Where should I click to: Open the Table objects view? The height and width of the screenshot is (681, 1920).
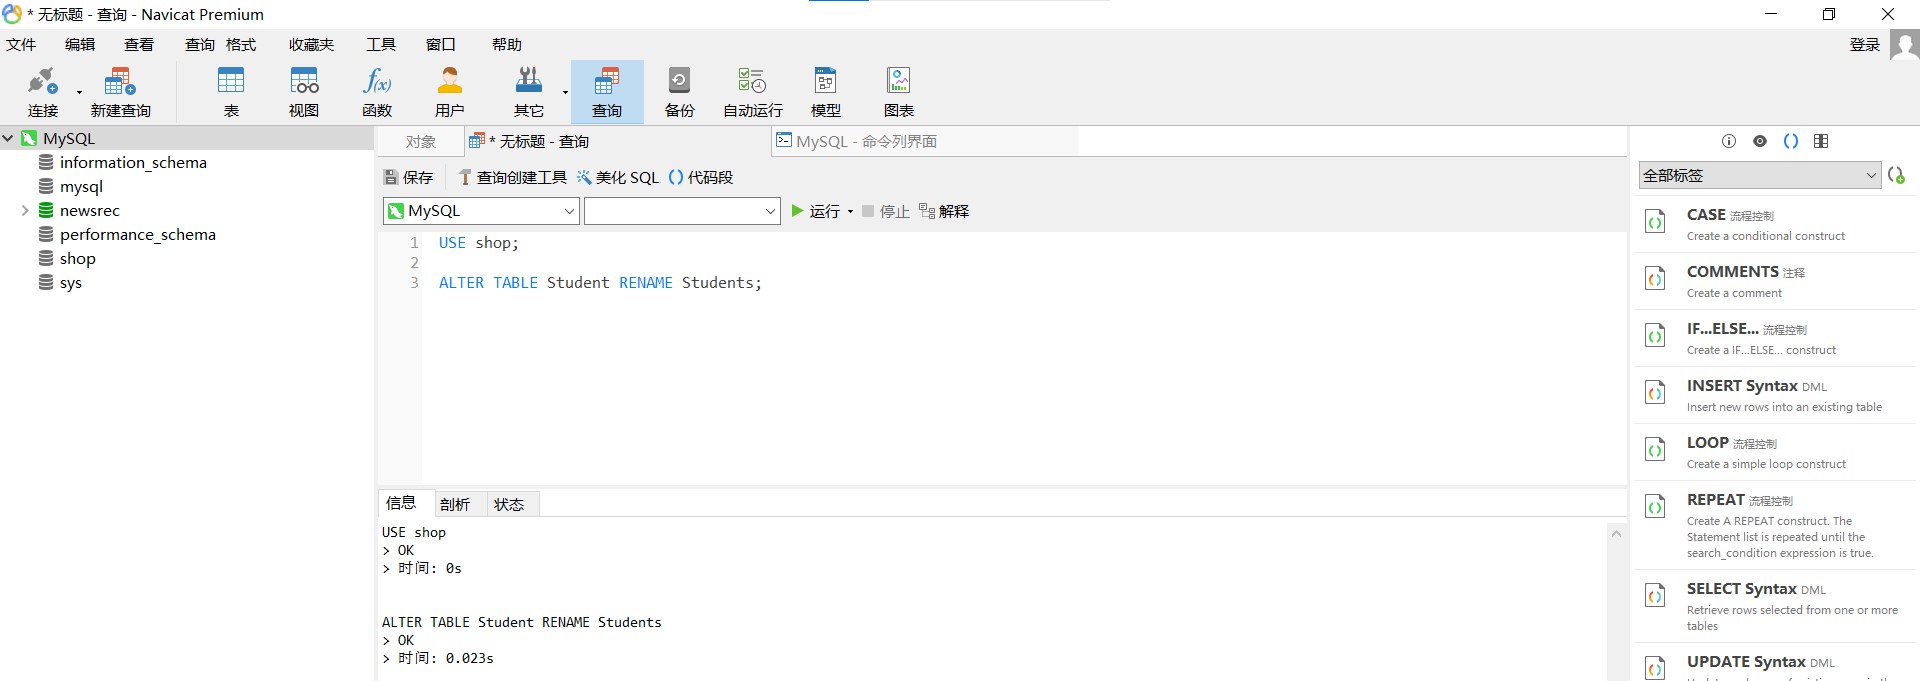click(x=231, y=92)
